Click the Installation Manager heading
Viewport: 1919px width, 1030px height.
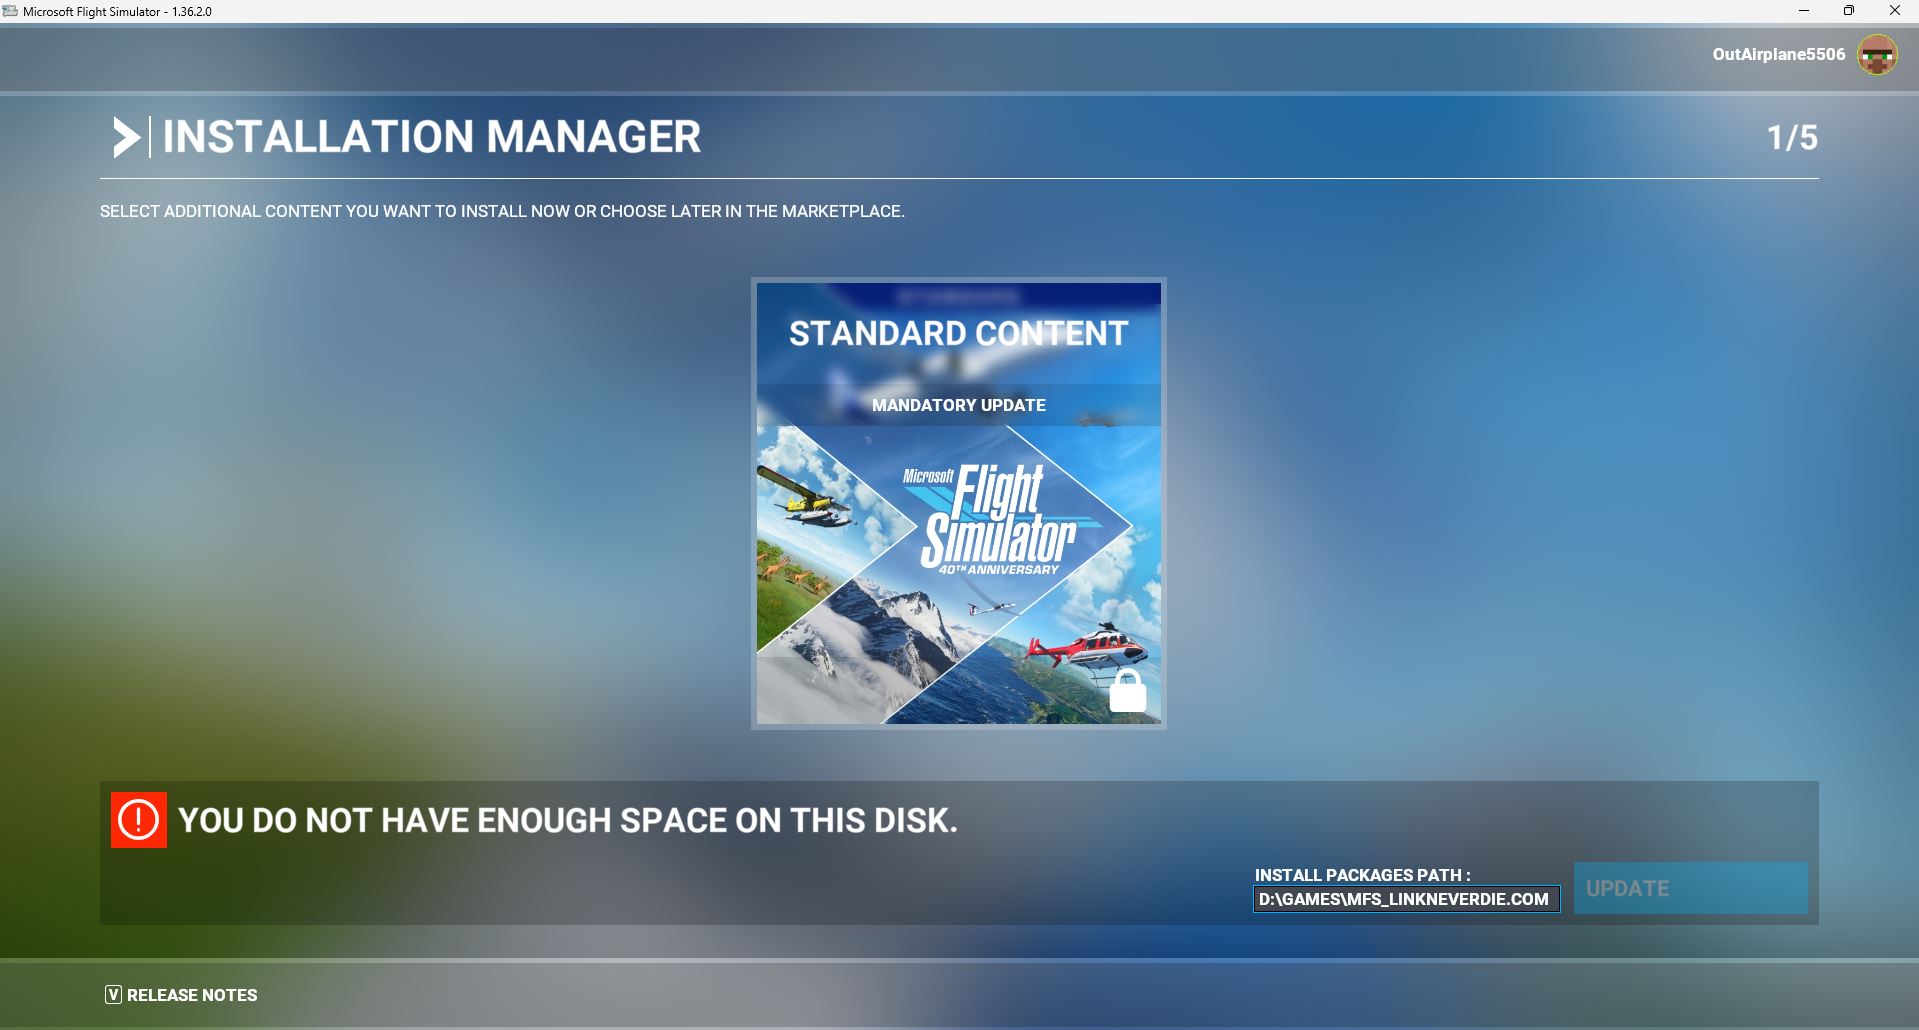[x=432, y=137]
